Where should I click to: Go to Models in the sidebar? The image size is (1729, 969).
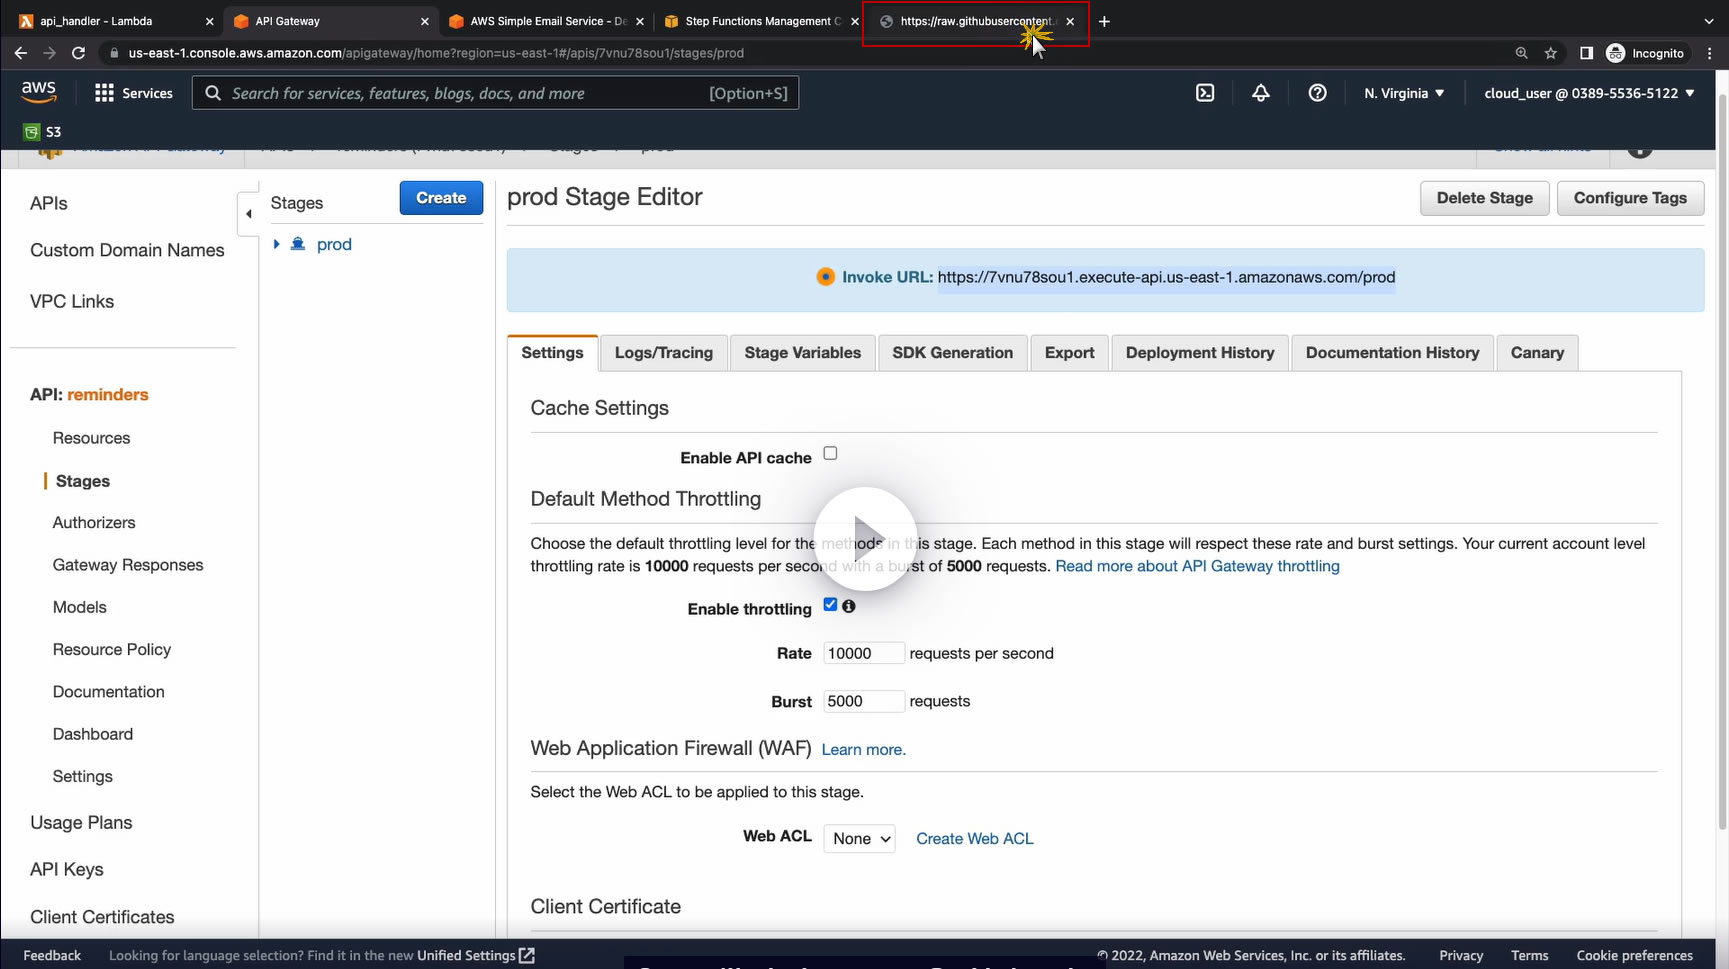point(79,607)
